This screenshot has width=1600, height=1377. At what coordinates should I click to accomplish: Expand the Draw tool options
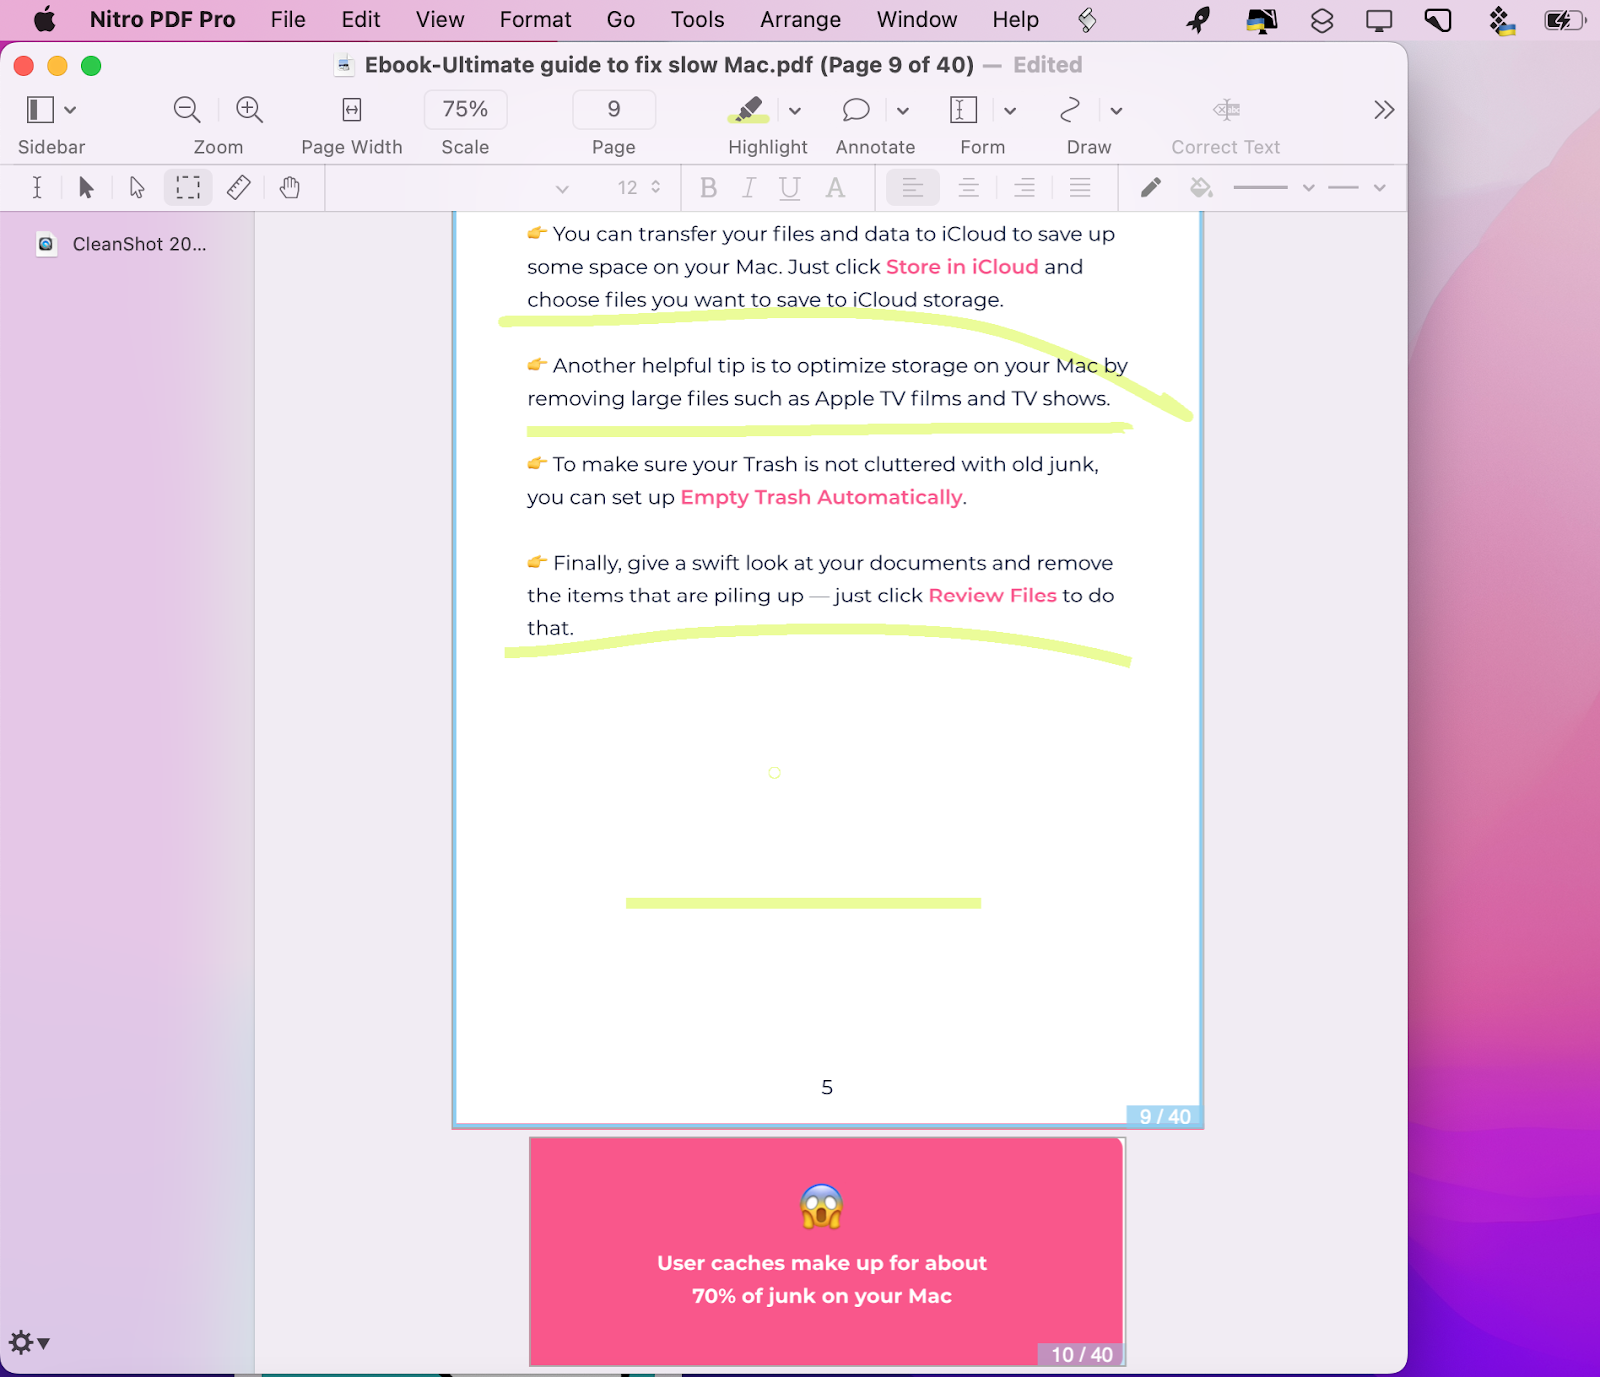coord(1116,110)
